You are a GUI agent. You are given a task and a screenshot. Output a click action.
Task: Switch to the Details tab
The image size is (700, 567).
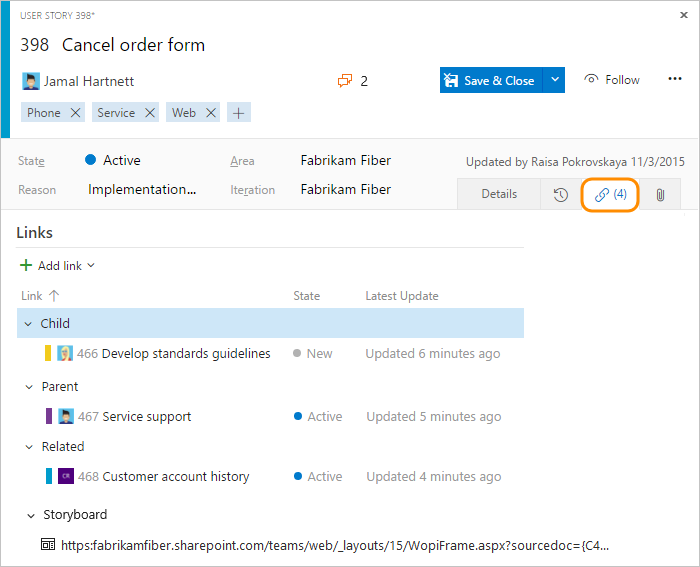(499, 194)
